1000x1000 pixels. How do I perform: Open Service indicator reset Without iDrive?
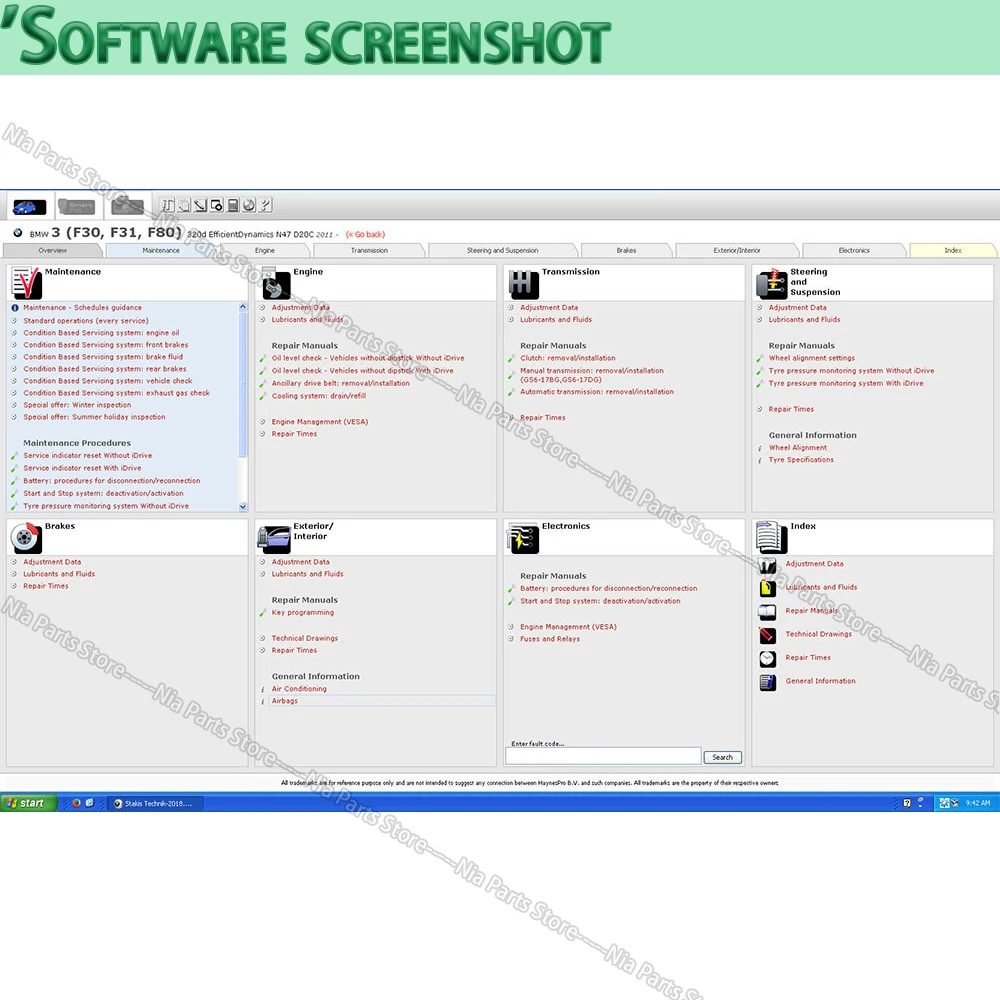coord(87,455)
